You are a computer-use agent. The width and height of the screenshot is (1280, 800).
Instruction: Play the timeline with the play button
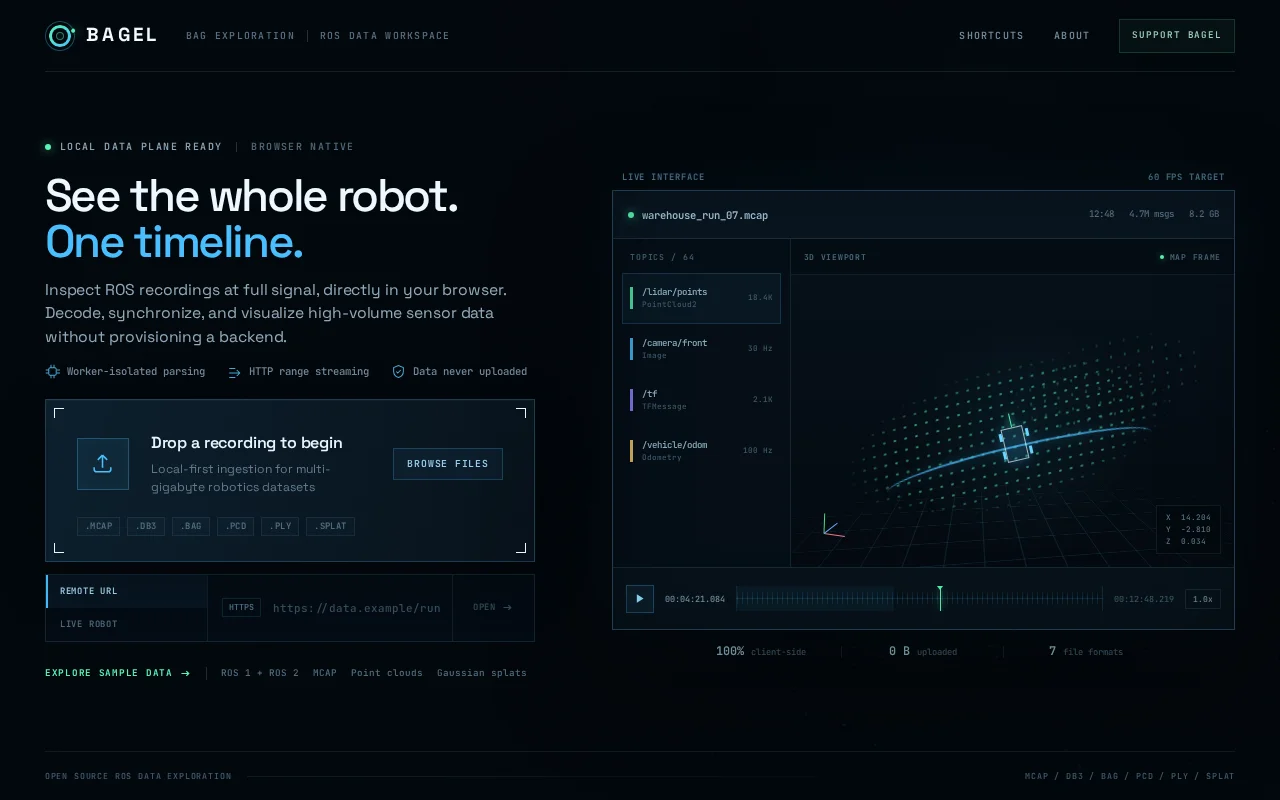click(640, 599)
